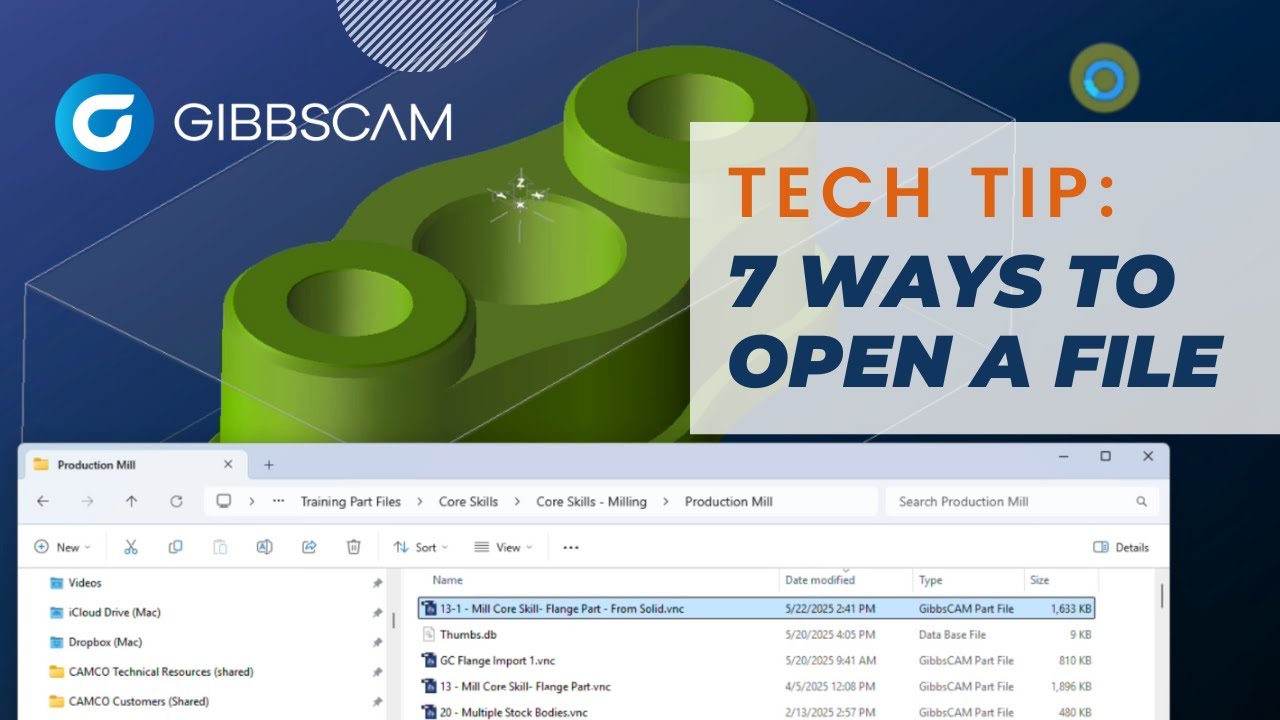Unpin iCloud Drive (Mac) via pin icon
1280x720 pixels.
(x=377, y=612)
